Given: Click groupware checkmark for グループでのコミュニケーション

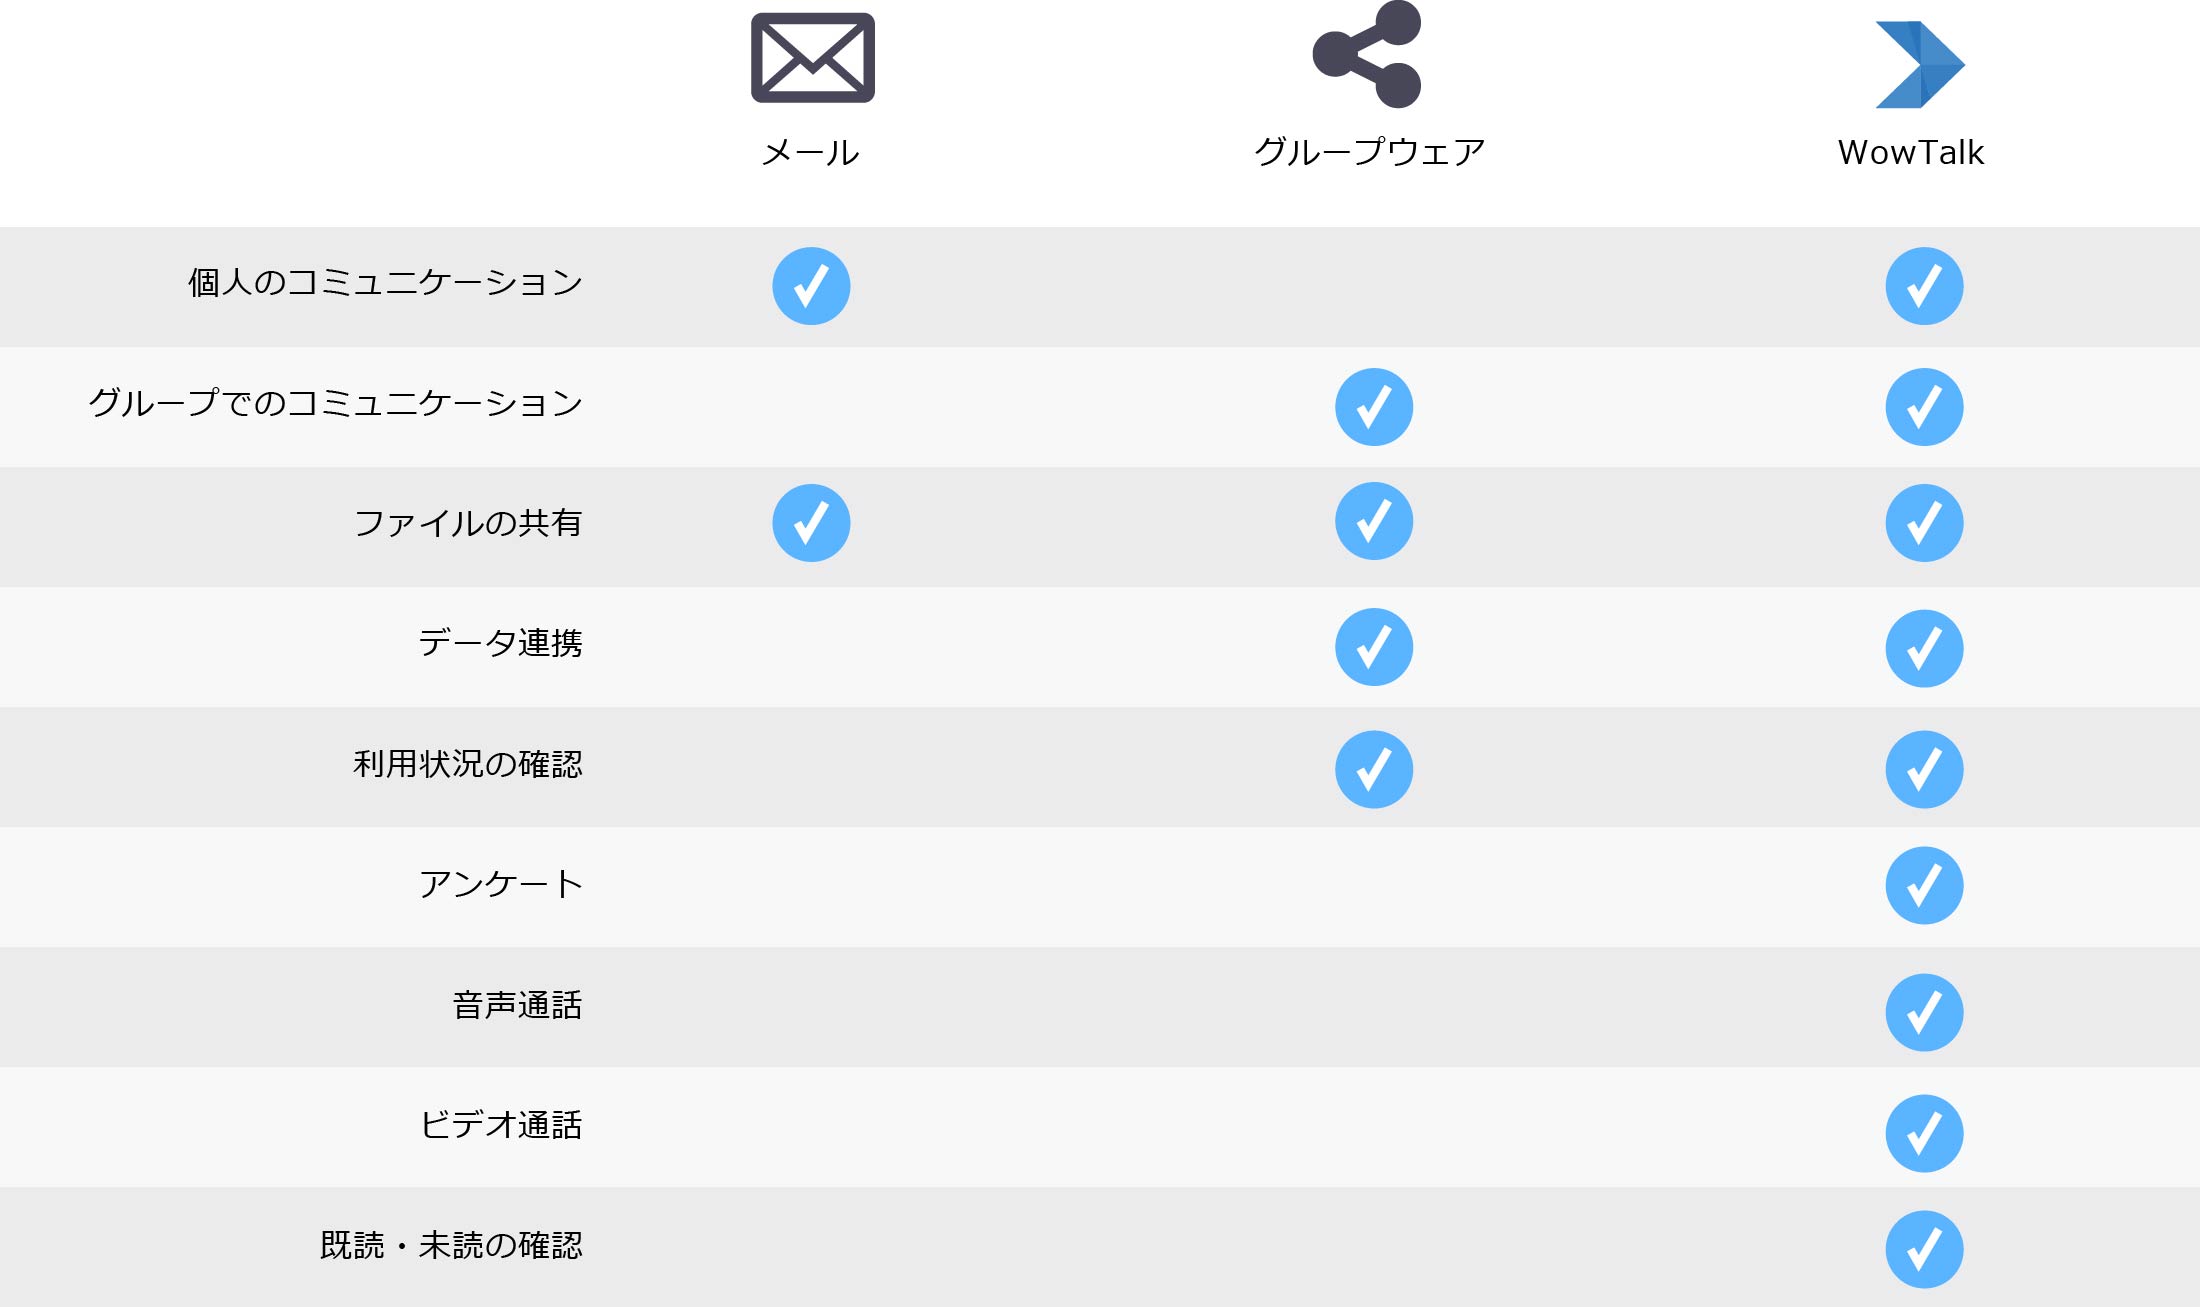Looking at the screenshot, I should 1374,407.
